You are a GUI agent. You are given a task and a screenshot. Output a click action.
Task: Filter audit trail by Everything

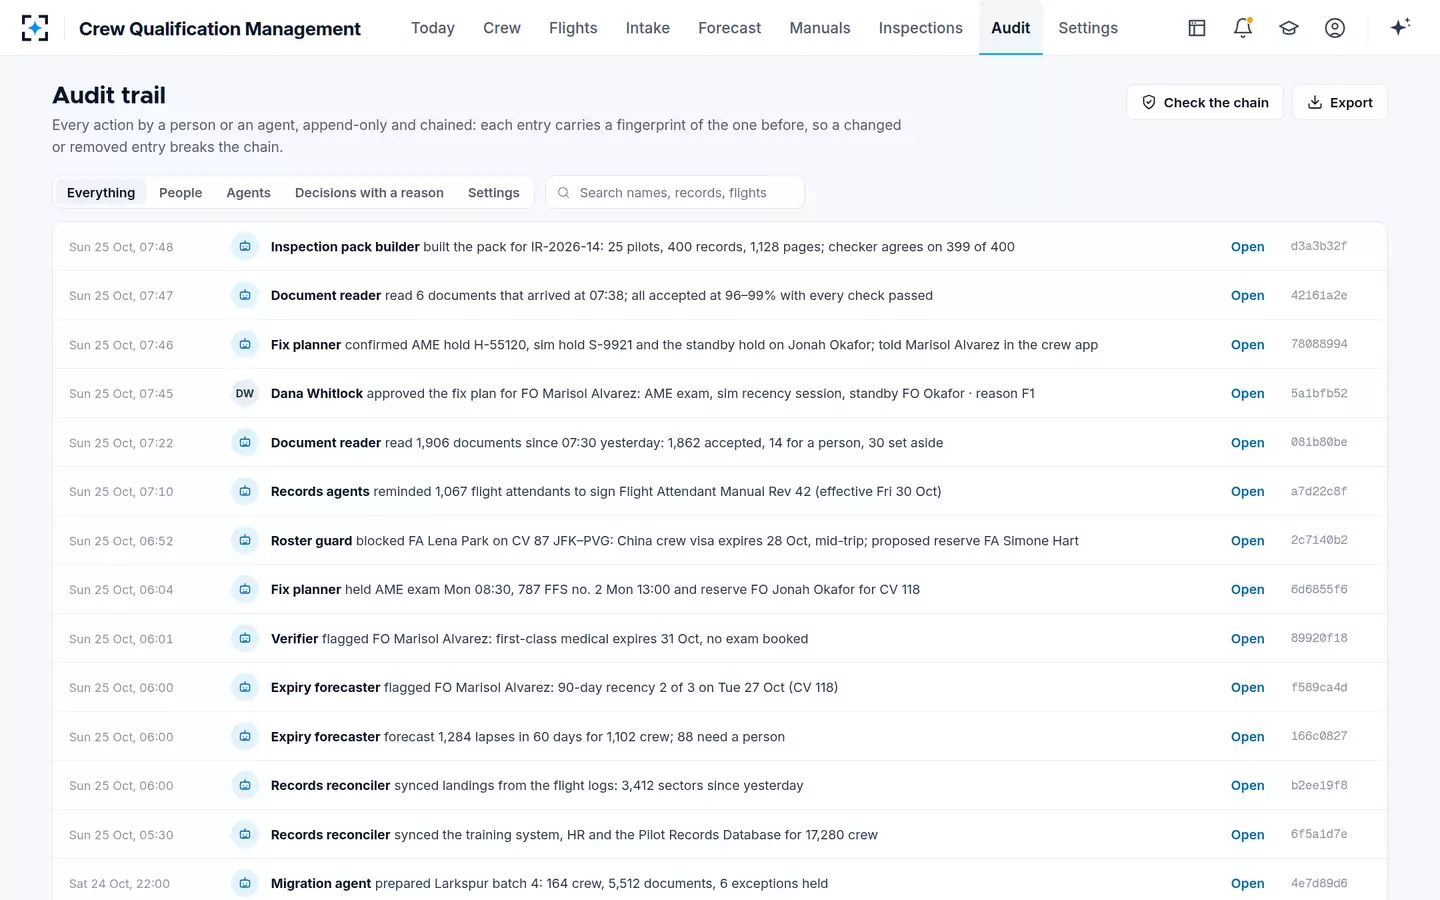pyautogui.click(x=101, y=192)
